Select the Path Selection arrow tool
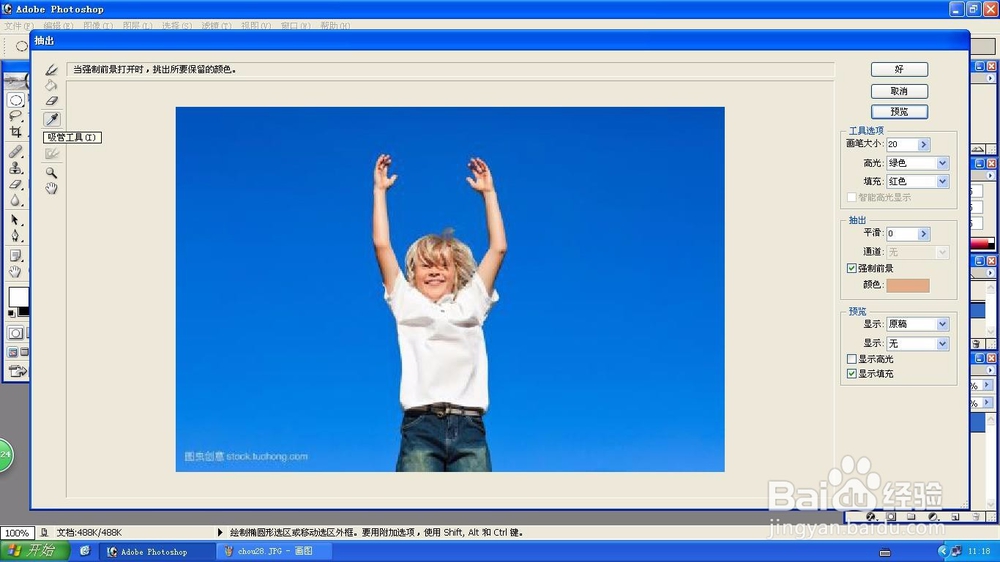Screen dimensions: 1000x562 (16, 219)
